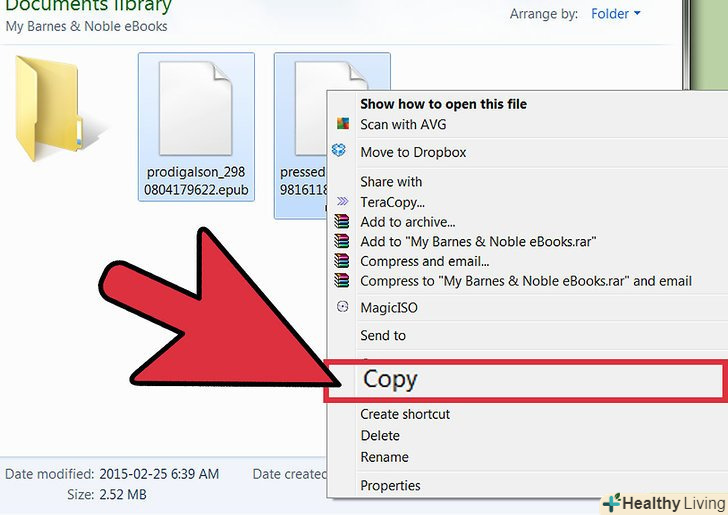The image size is (728, 515).
Task: Click the Documents library heading
Action: tap(88, 7)
